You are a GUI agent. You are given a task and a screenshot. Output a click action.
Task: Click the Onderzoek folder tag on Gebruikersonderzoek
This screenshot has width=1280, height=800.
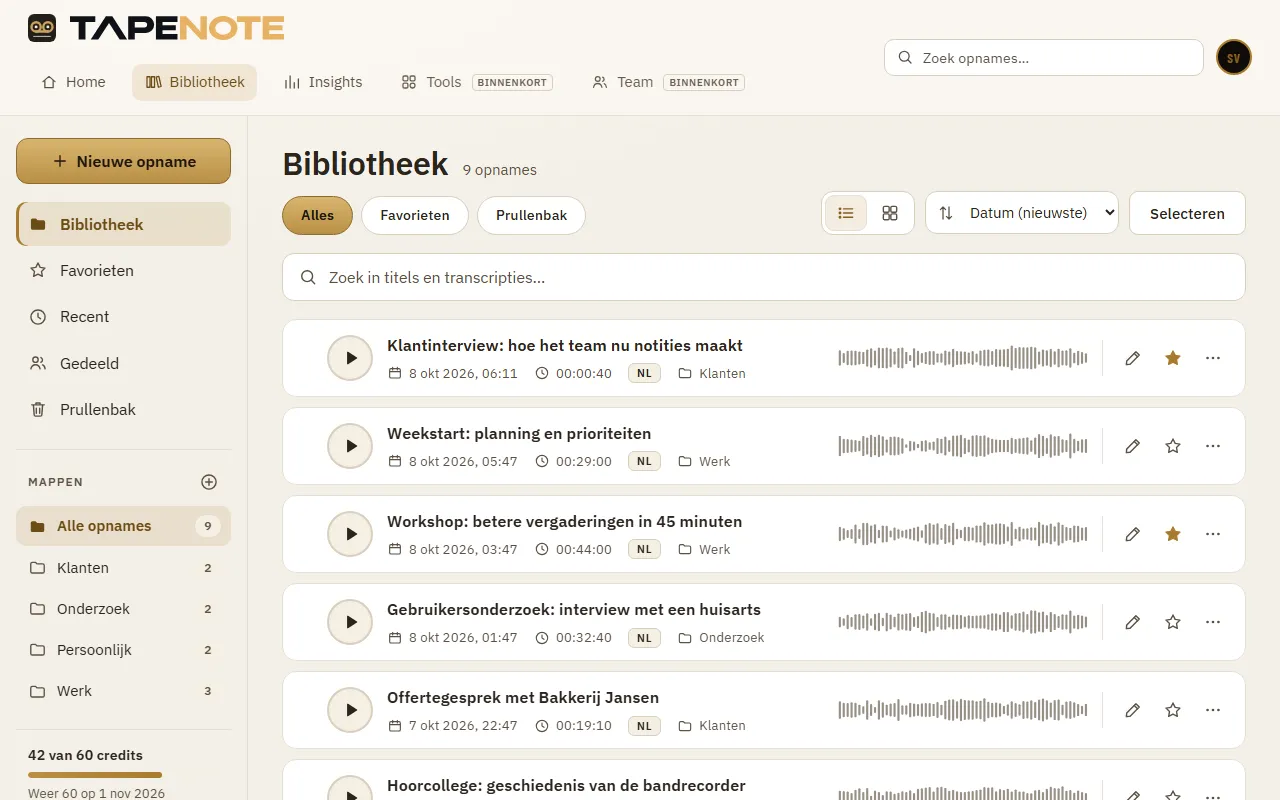(x=721, y=637)
